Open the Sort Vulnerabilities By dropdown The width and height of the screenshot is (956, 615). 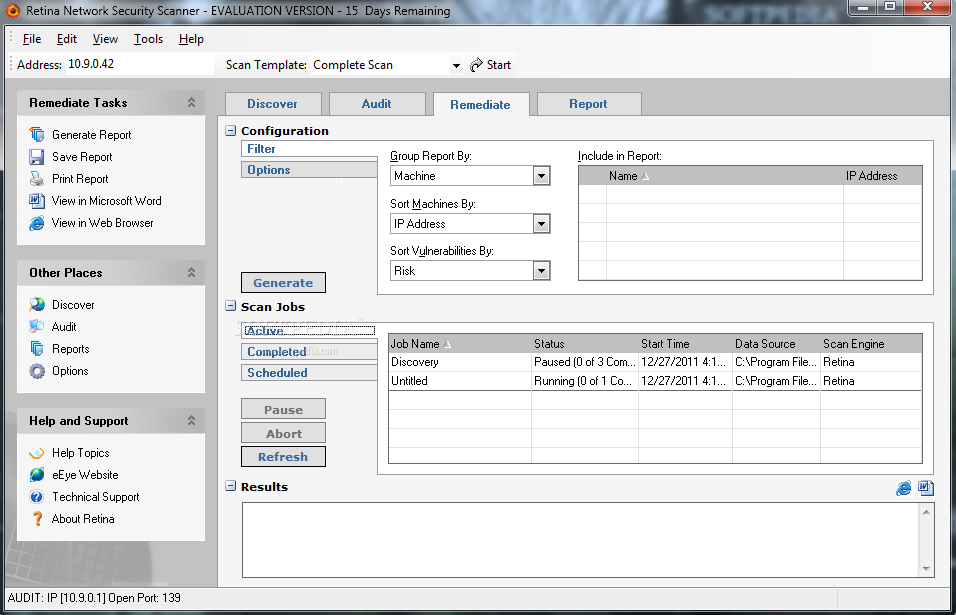[541, 271]
